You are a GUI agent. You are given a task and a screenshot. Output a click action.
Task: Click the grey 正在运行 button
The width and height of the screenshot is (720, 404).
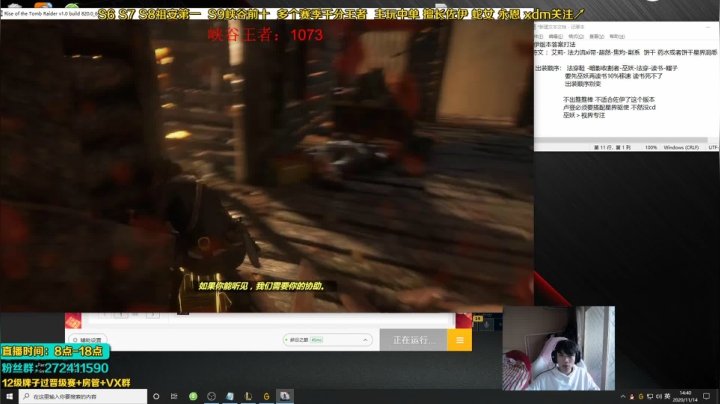413,340
